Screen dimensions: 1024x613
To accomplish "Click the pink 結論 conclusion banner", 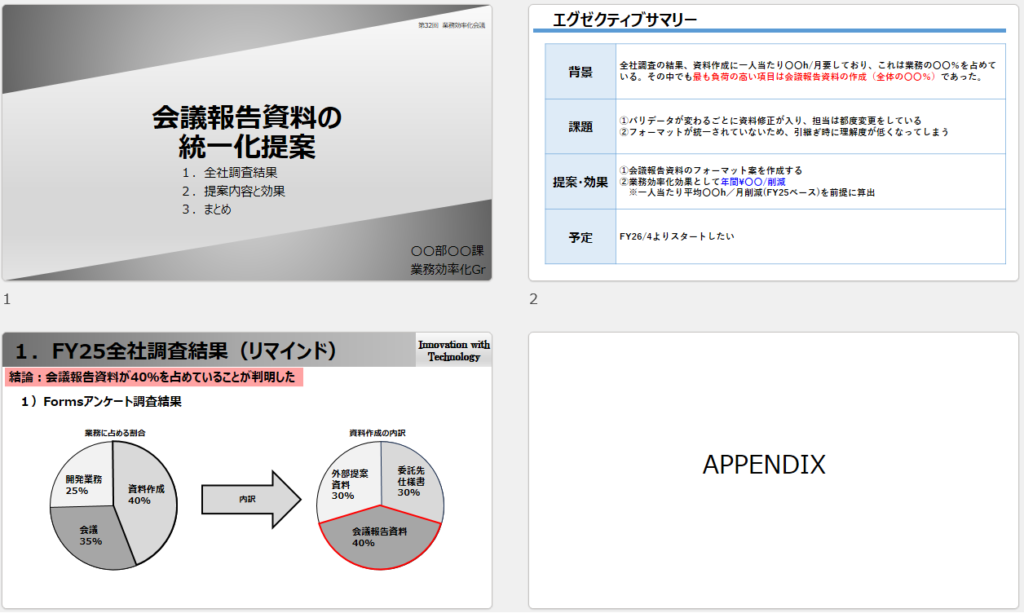I will (x=153, y=378).
